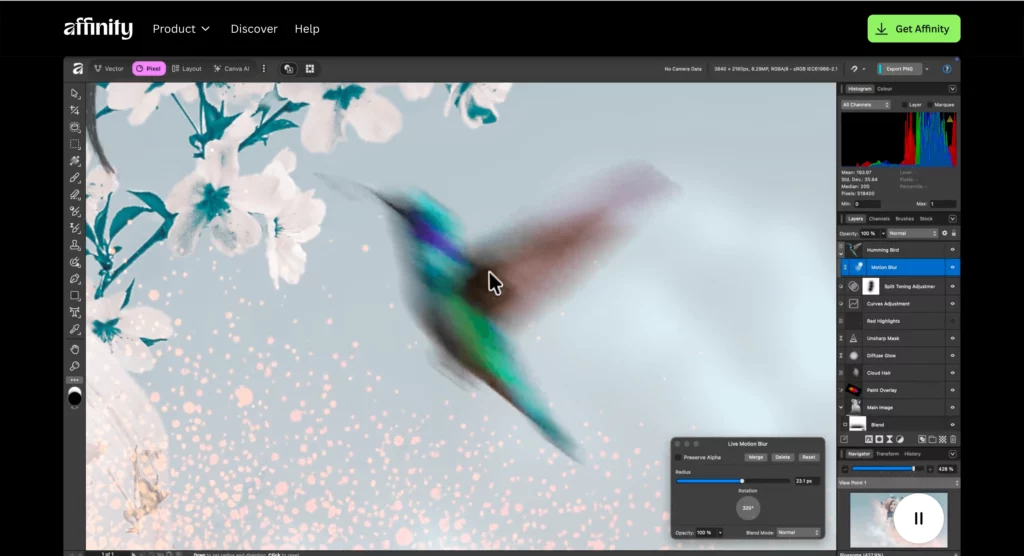Pause the video playback

coord(918,518)
